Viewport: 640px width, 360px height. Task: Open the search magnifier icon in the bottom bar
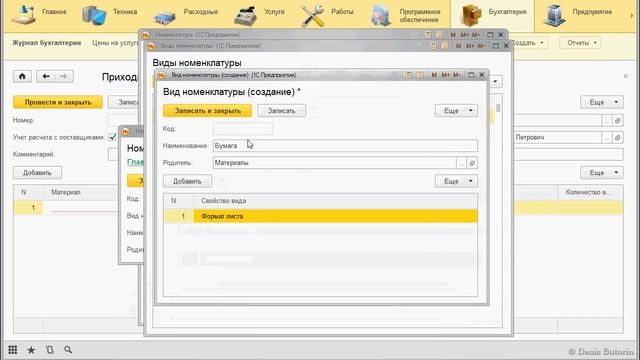click(68, 350)
